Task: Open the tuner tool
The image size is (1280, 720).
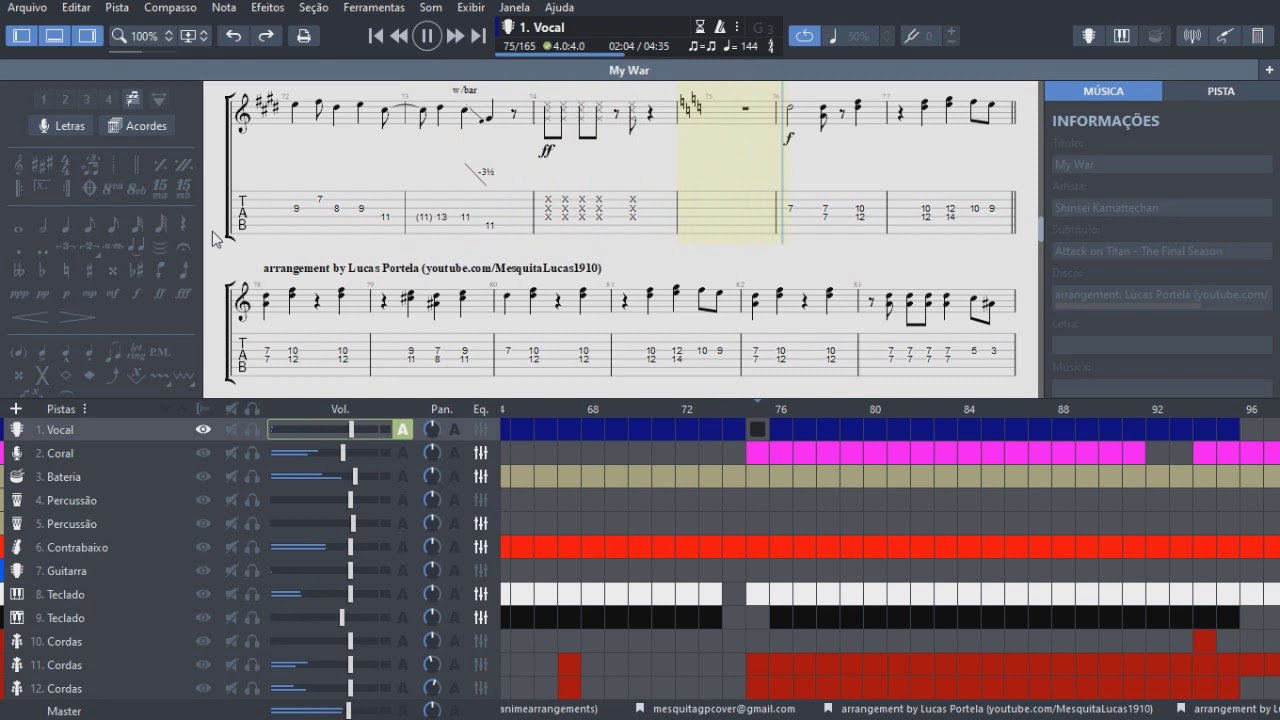Action: 911,36
